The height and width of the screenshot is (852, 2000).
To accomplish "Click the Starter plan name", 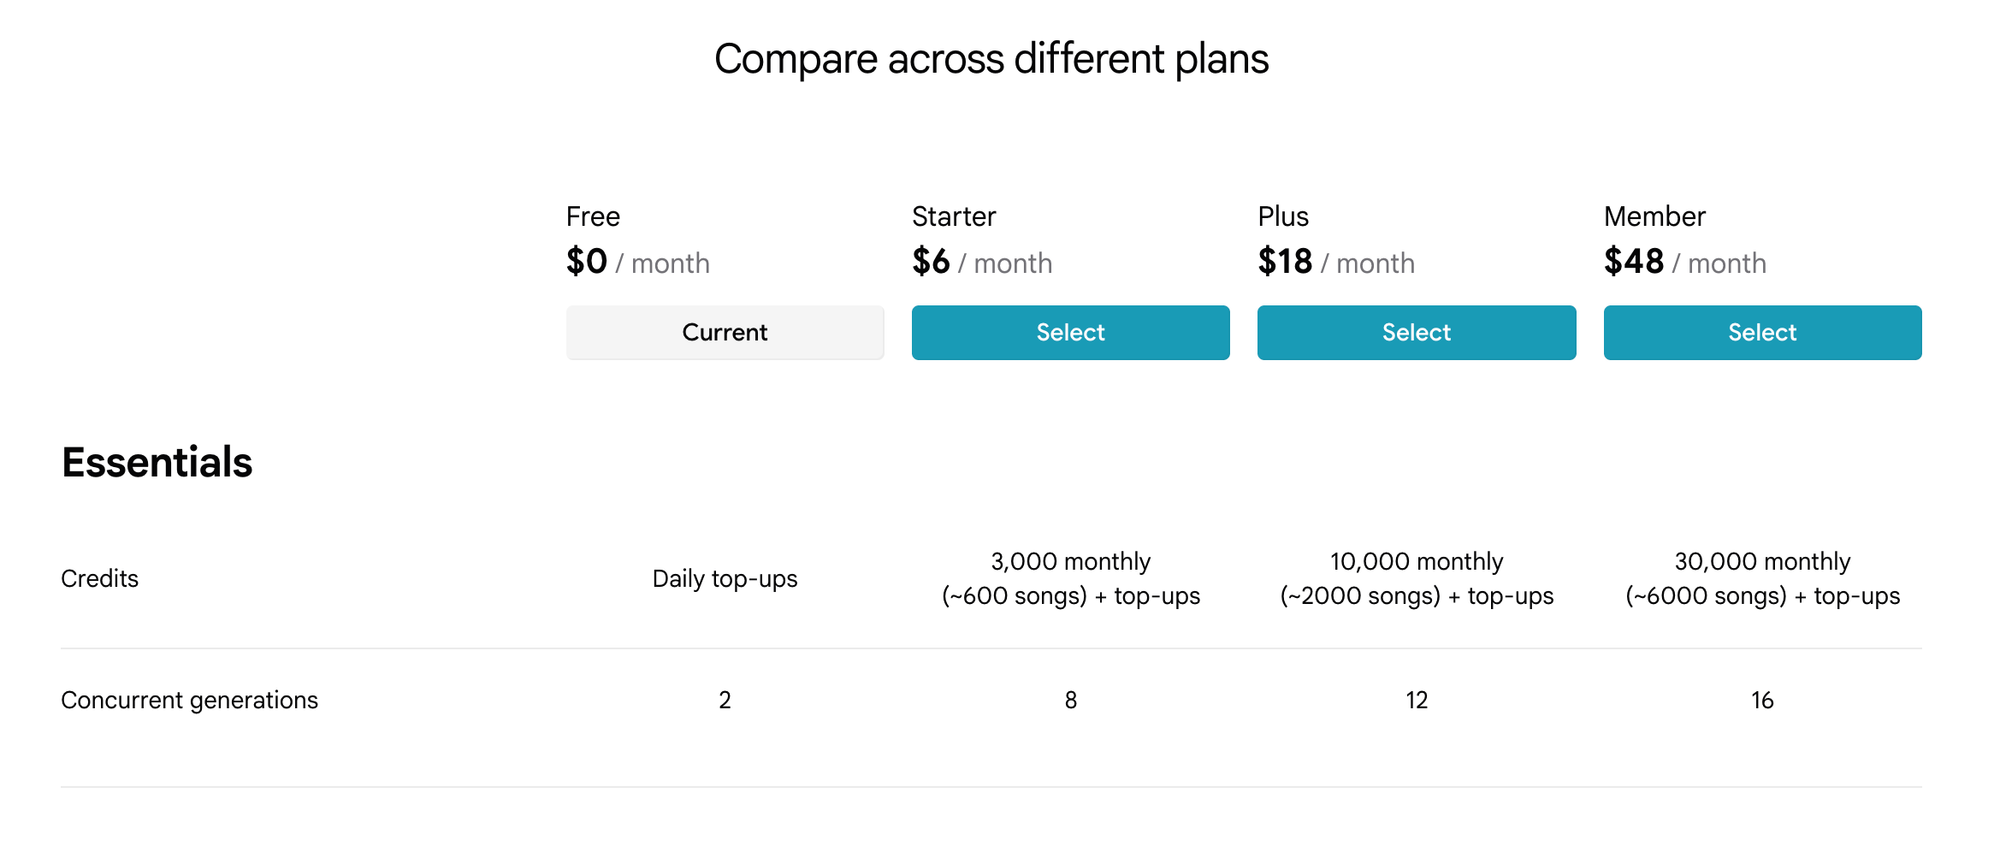I will tap(954, 216).
